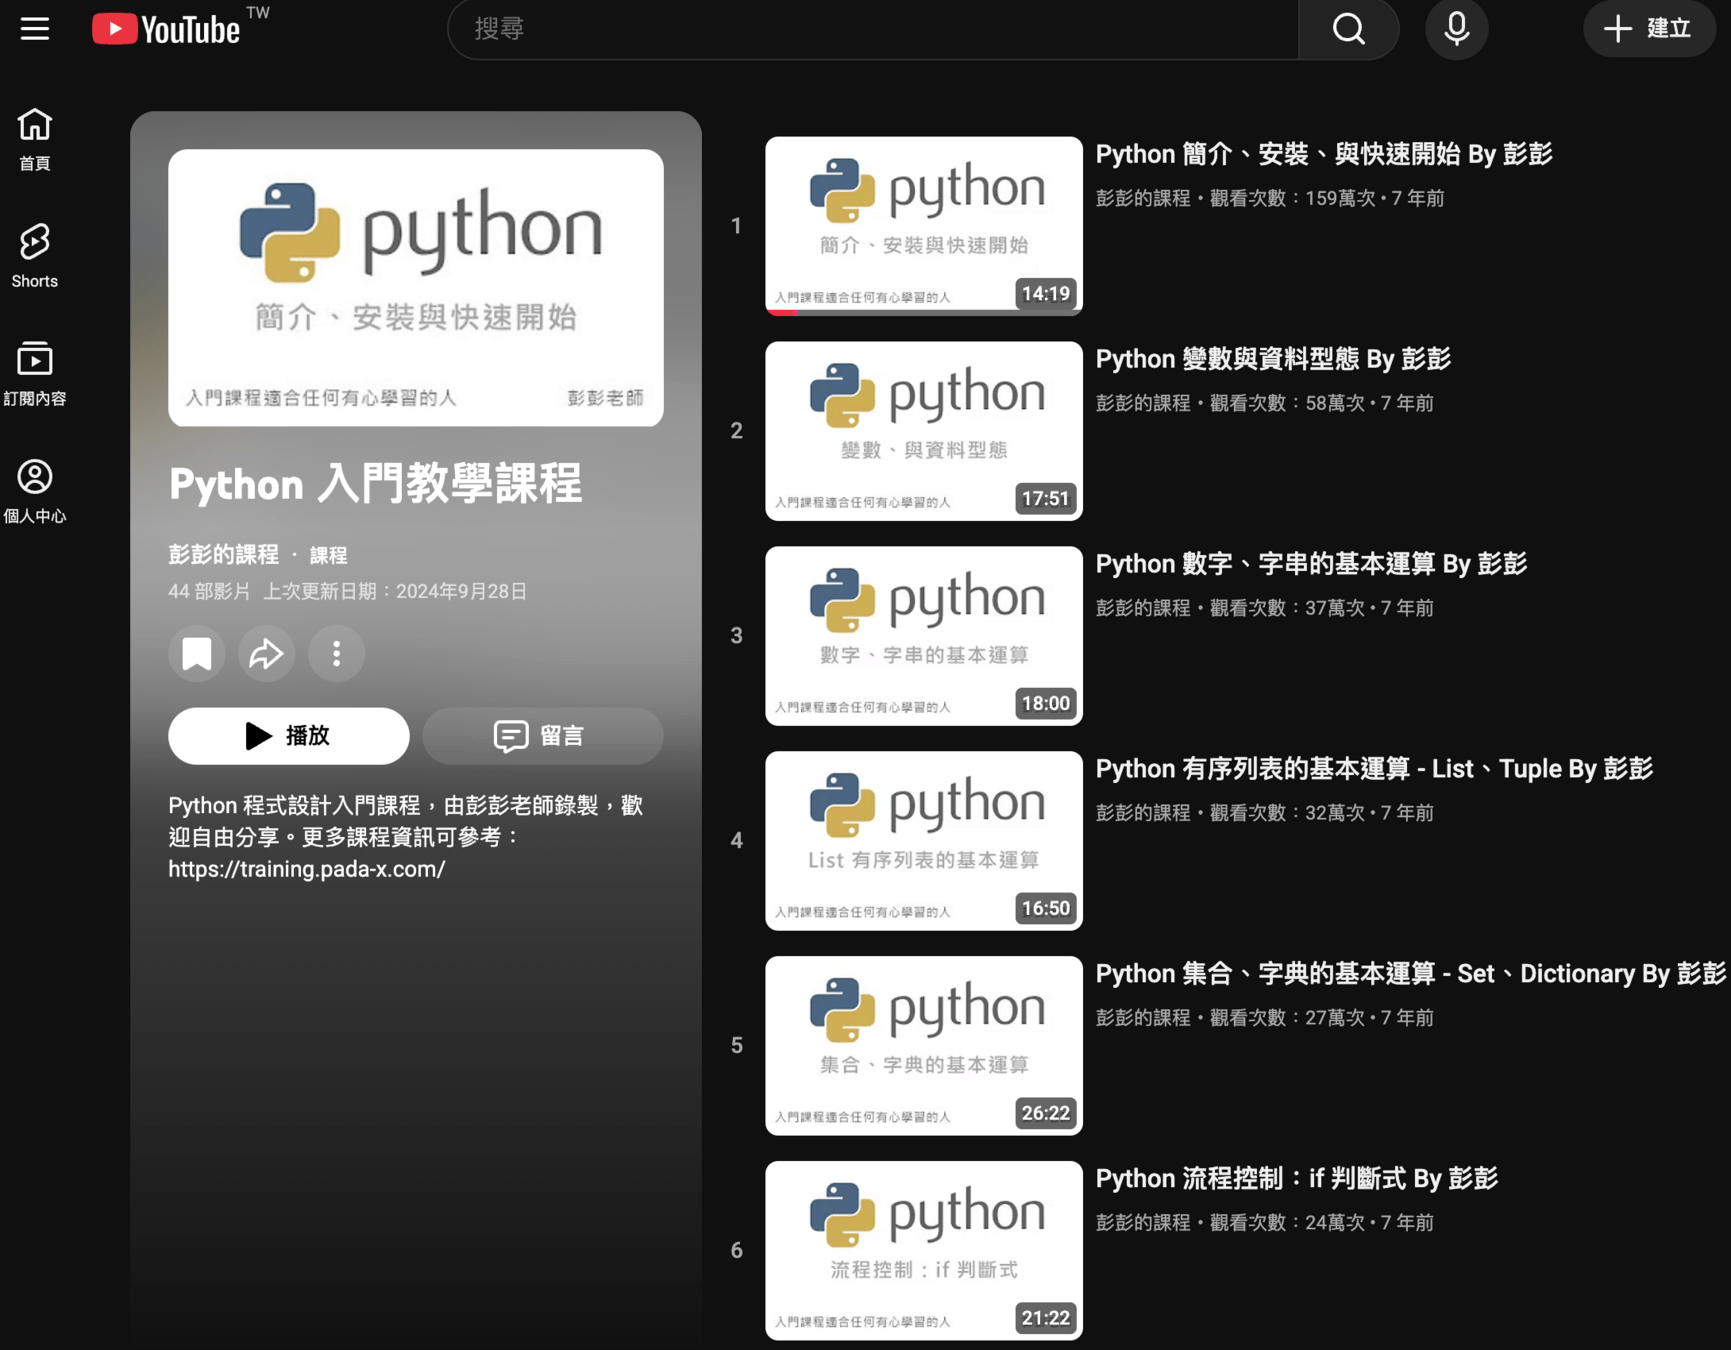Open video 2 thumbnail 變數、與資料型態
1731x1350 pixels.
pos(924,431)
